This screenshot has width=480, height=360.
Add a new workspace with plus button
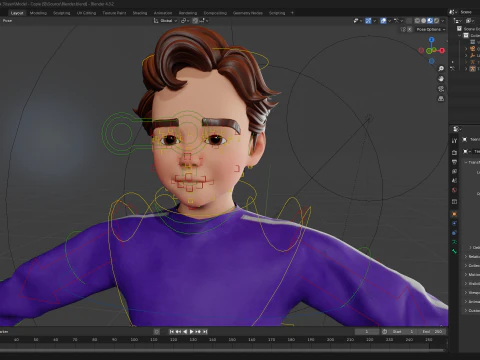(x=292, y=13)
